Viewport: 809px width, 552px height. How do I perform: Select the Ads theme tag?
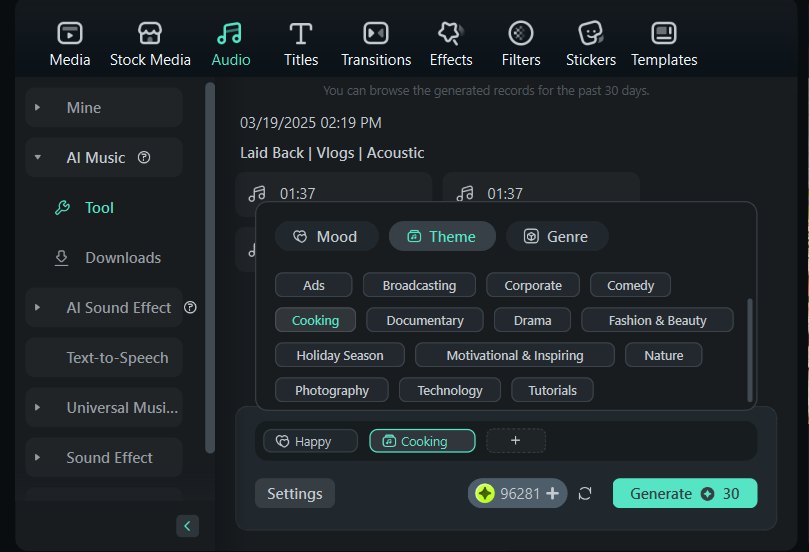point(314,285)
